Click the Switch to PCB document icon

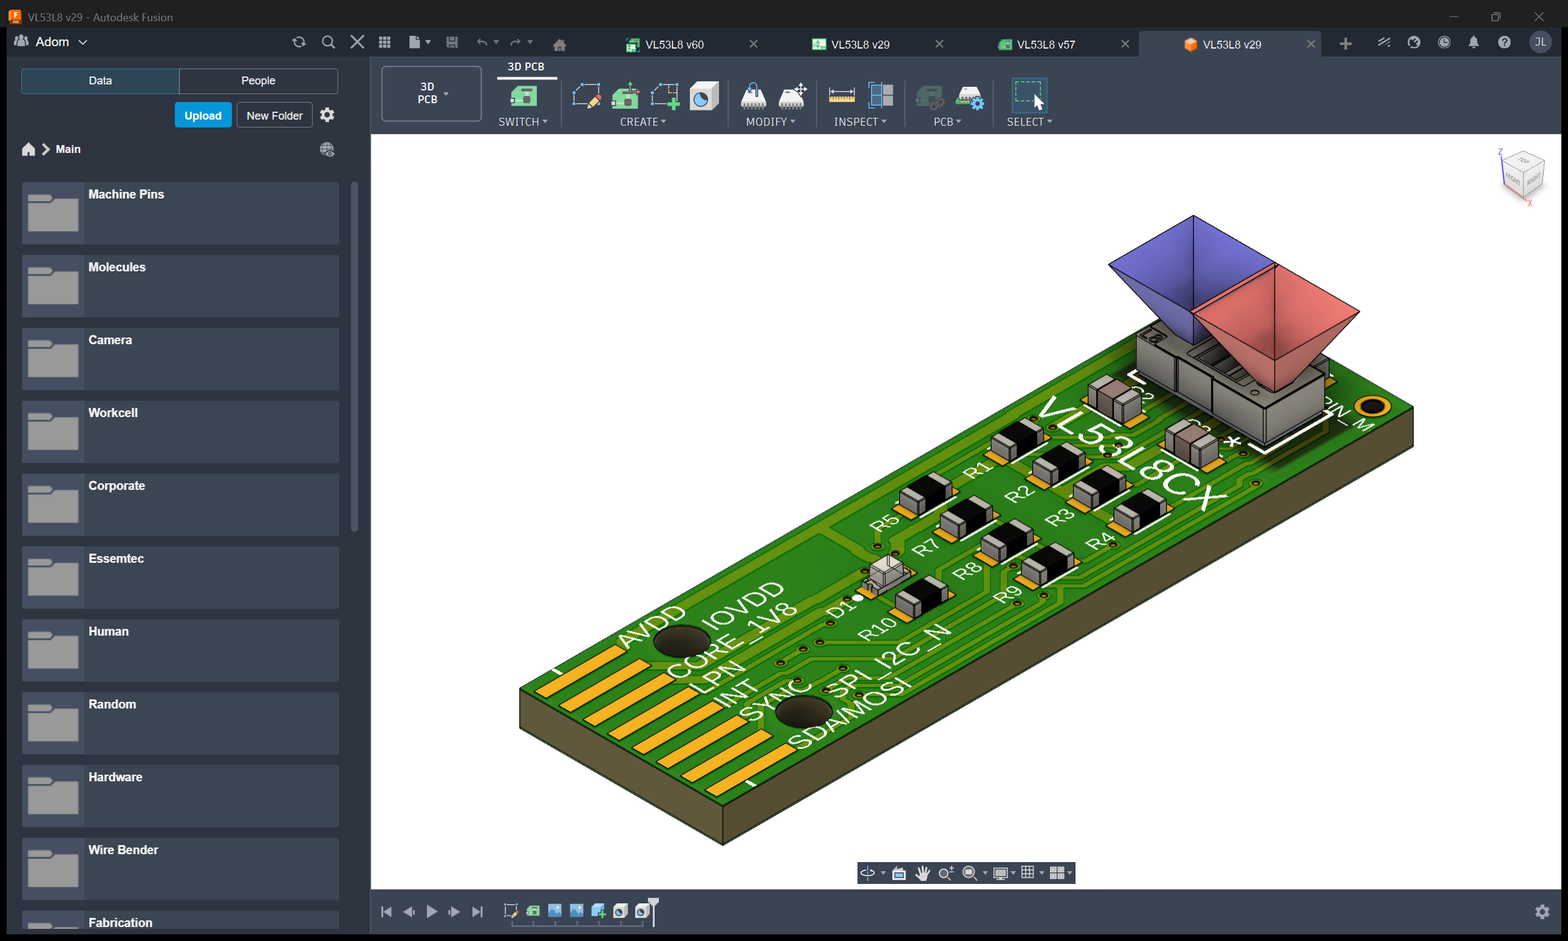point(523,96)
